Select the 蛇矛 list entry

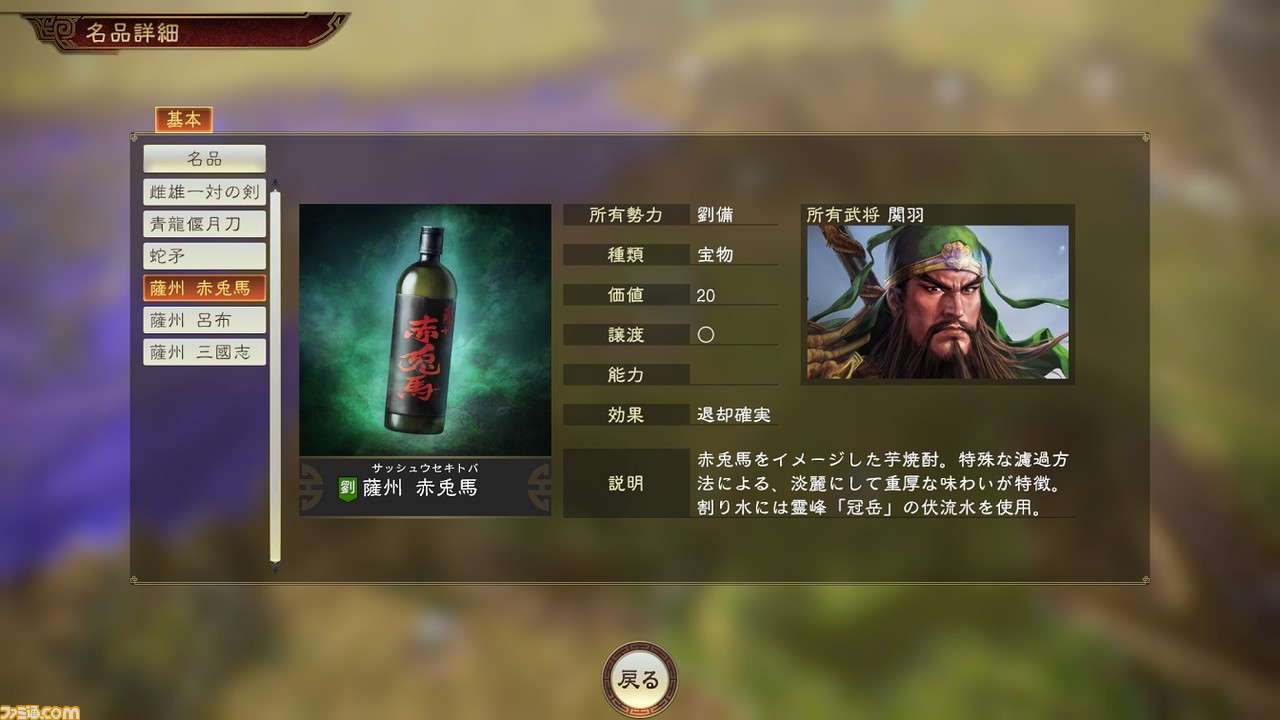point(204,255)
